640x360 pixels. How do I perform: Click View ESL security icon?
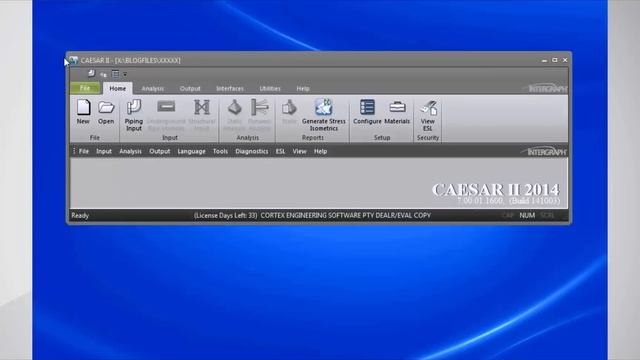428,115
